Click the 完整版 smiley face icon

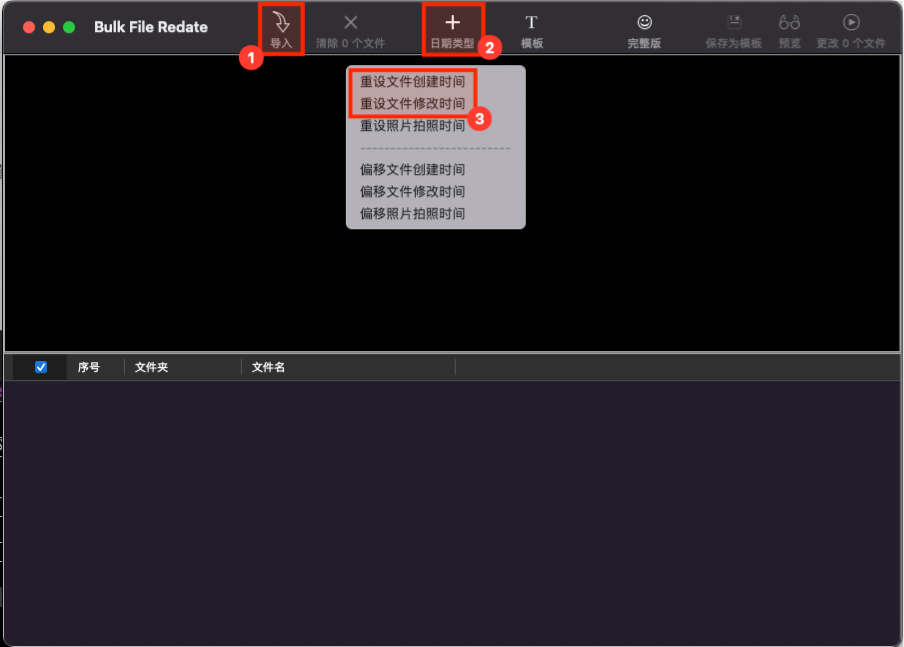click(644, 23)
